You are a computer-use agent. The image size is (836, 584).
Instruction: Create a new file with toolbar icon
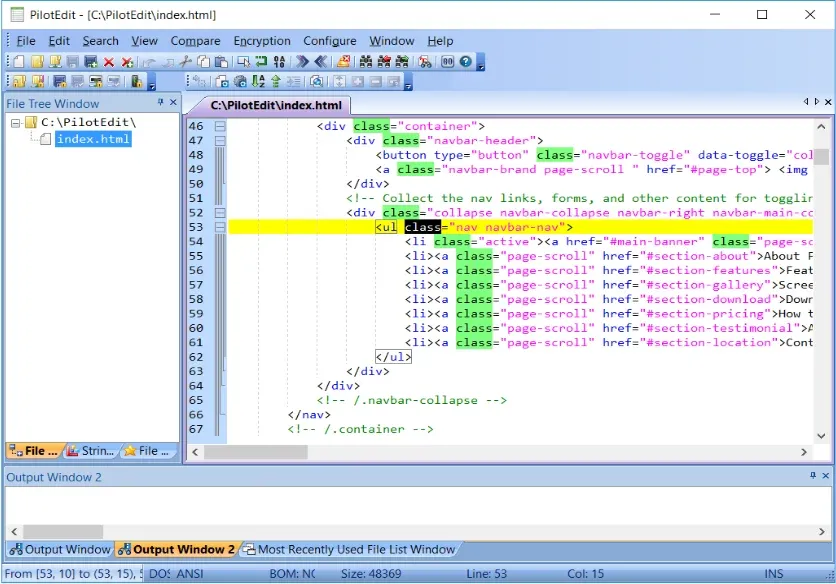click(19, 62)
